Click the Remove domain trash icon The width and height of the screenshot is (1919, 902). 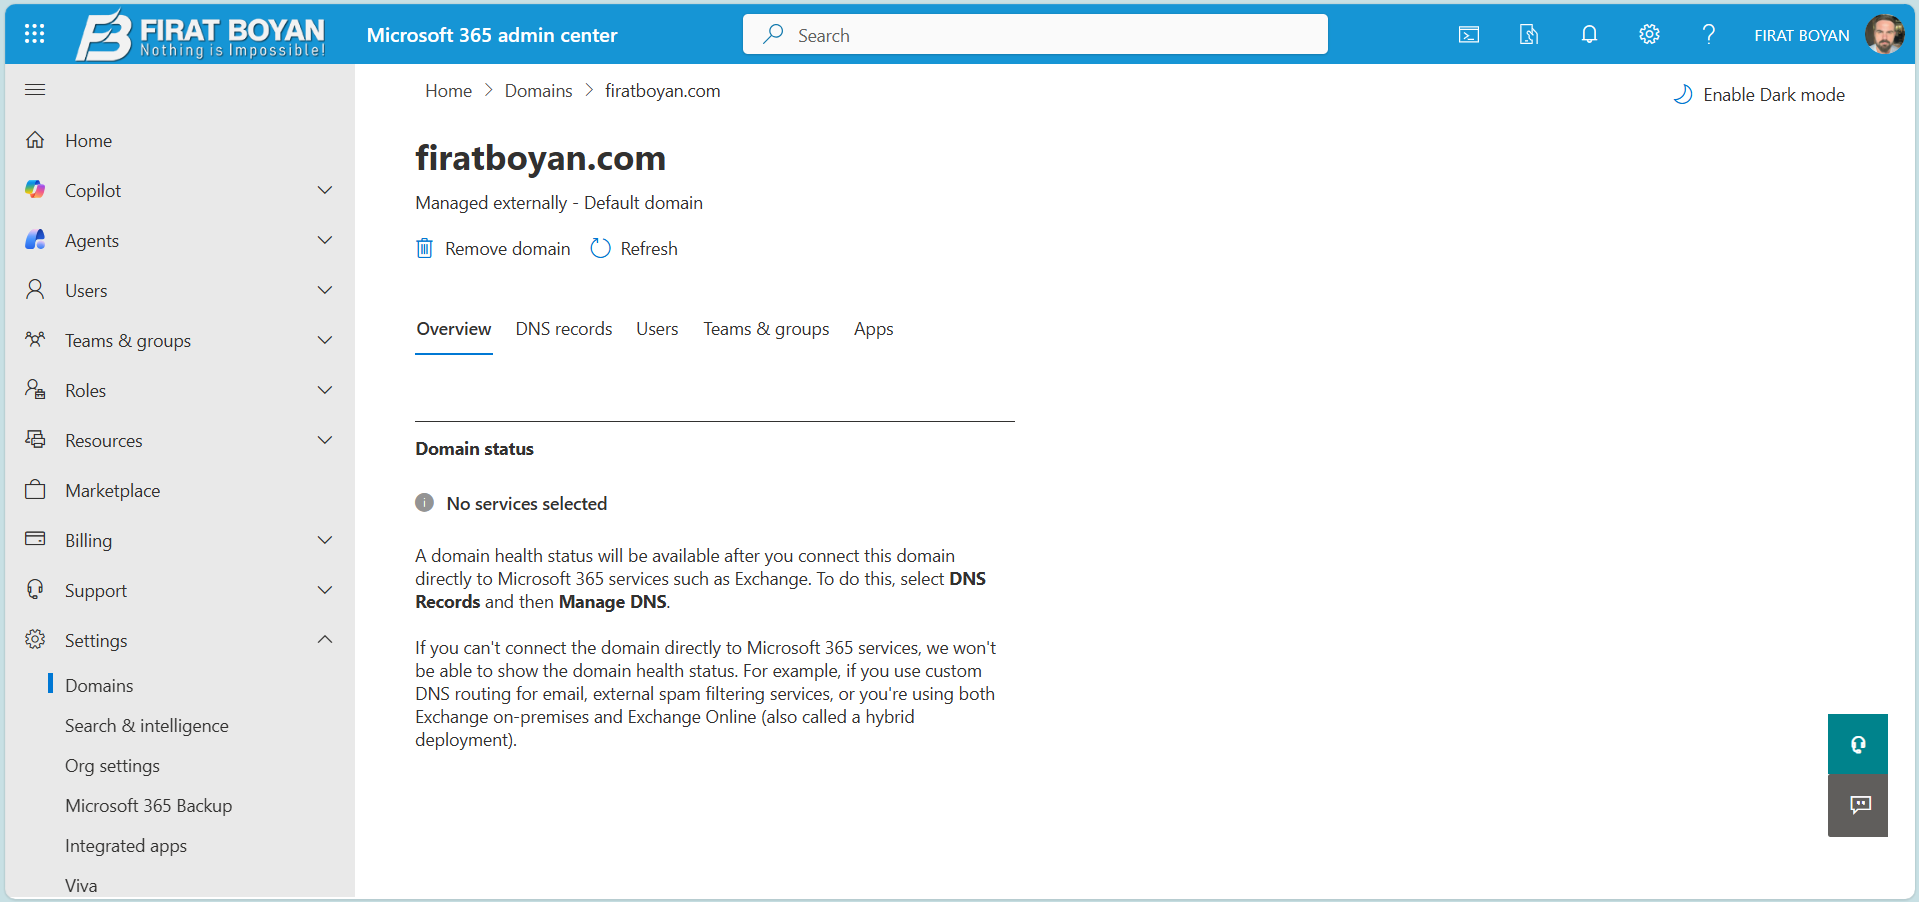coord(424,248)
